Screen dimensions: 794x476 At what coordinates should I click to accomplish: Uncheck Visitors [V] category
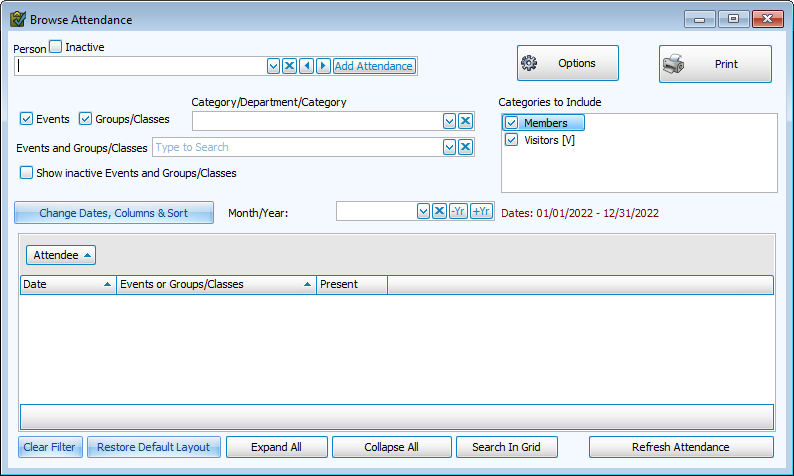tap(511, 141)
